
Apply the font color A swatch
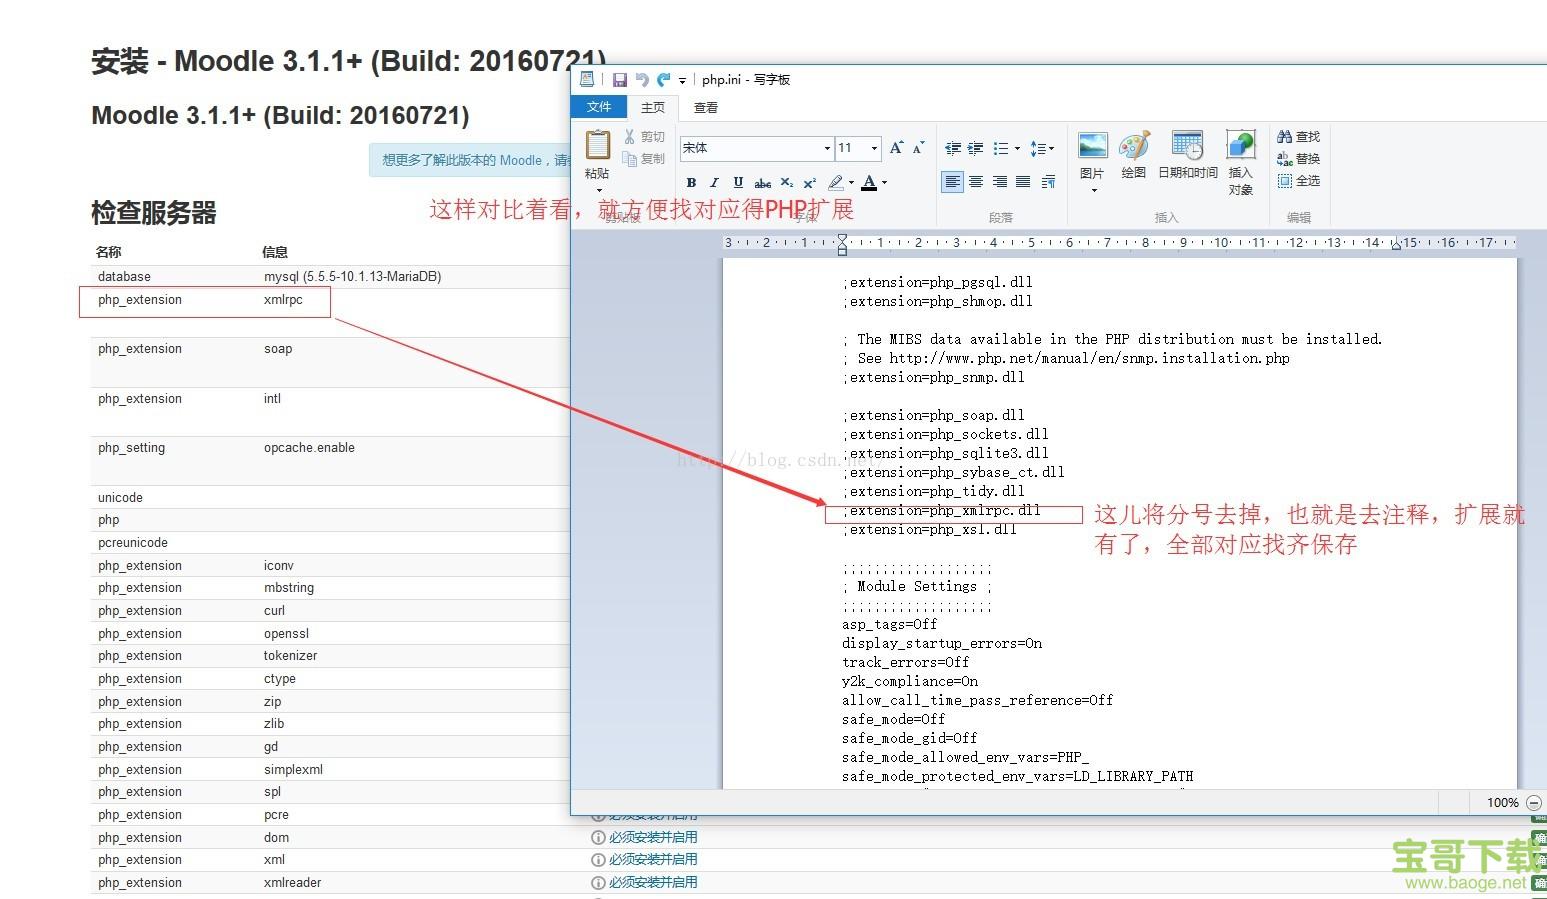click(869, 182)
